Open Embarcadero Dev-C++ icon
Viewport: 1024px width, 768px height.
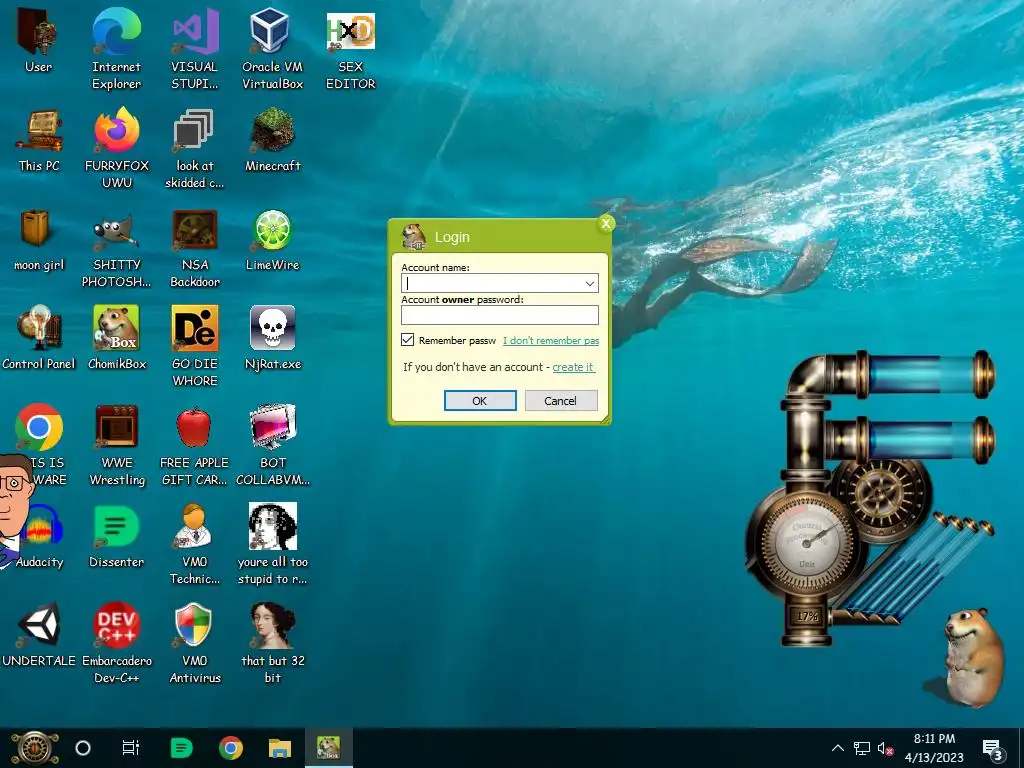point(116,643)
